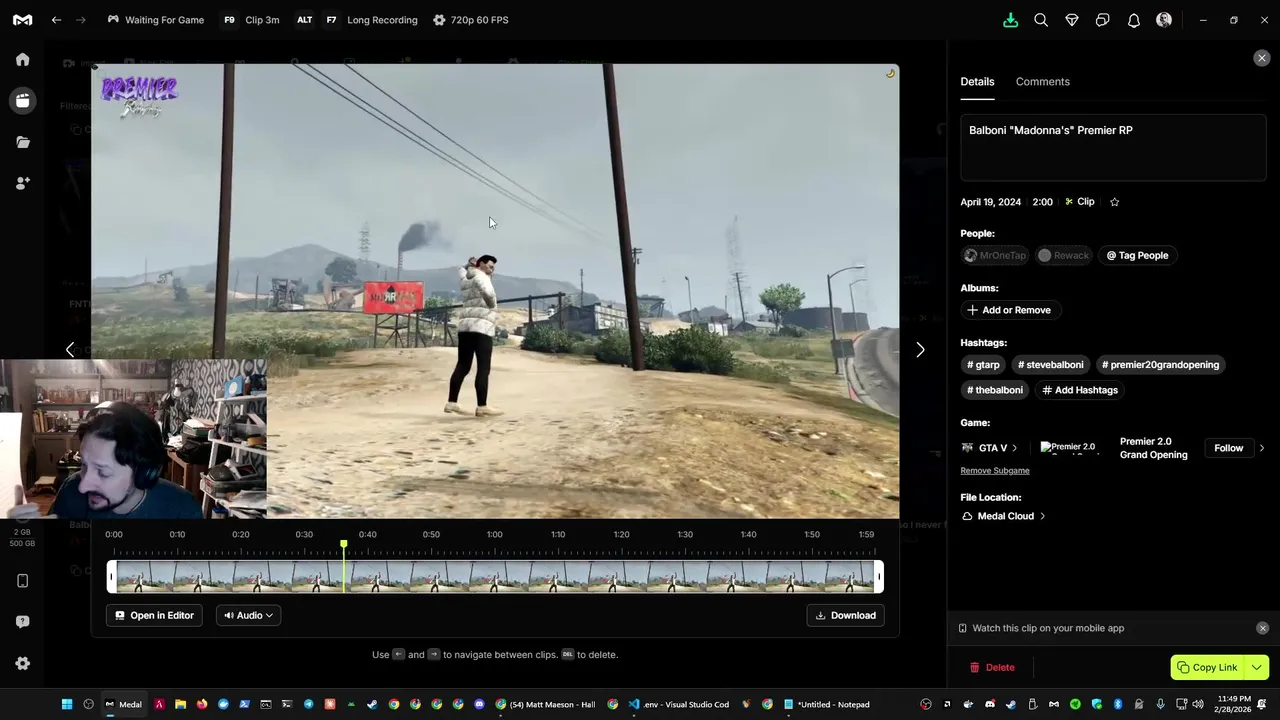Click the Premier 2.0 subgame thumbnail
Image resolution: width=1280 pixels, height=720 pixels.
pyautogui.click(x=1068, y=448)
